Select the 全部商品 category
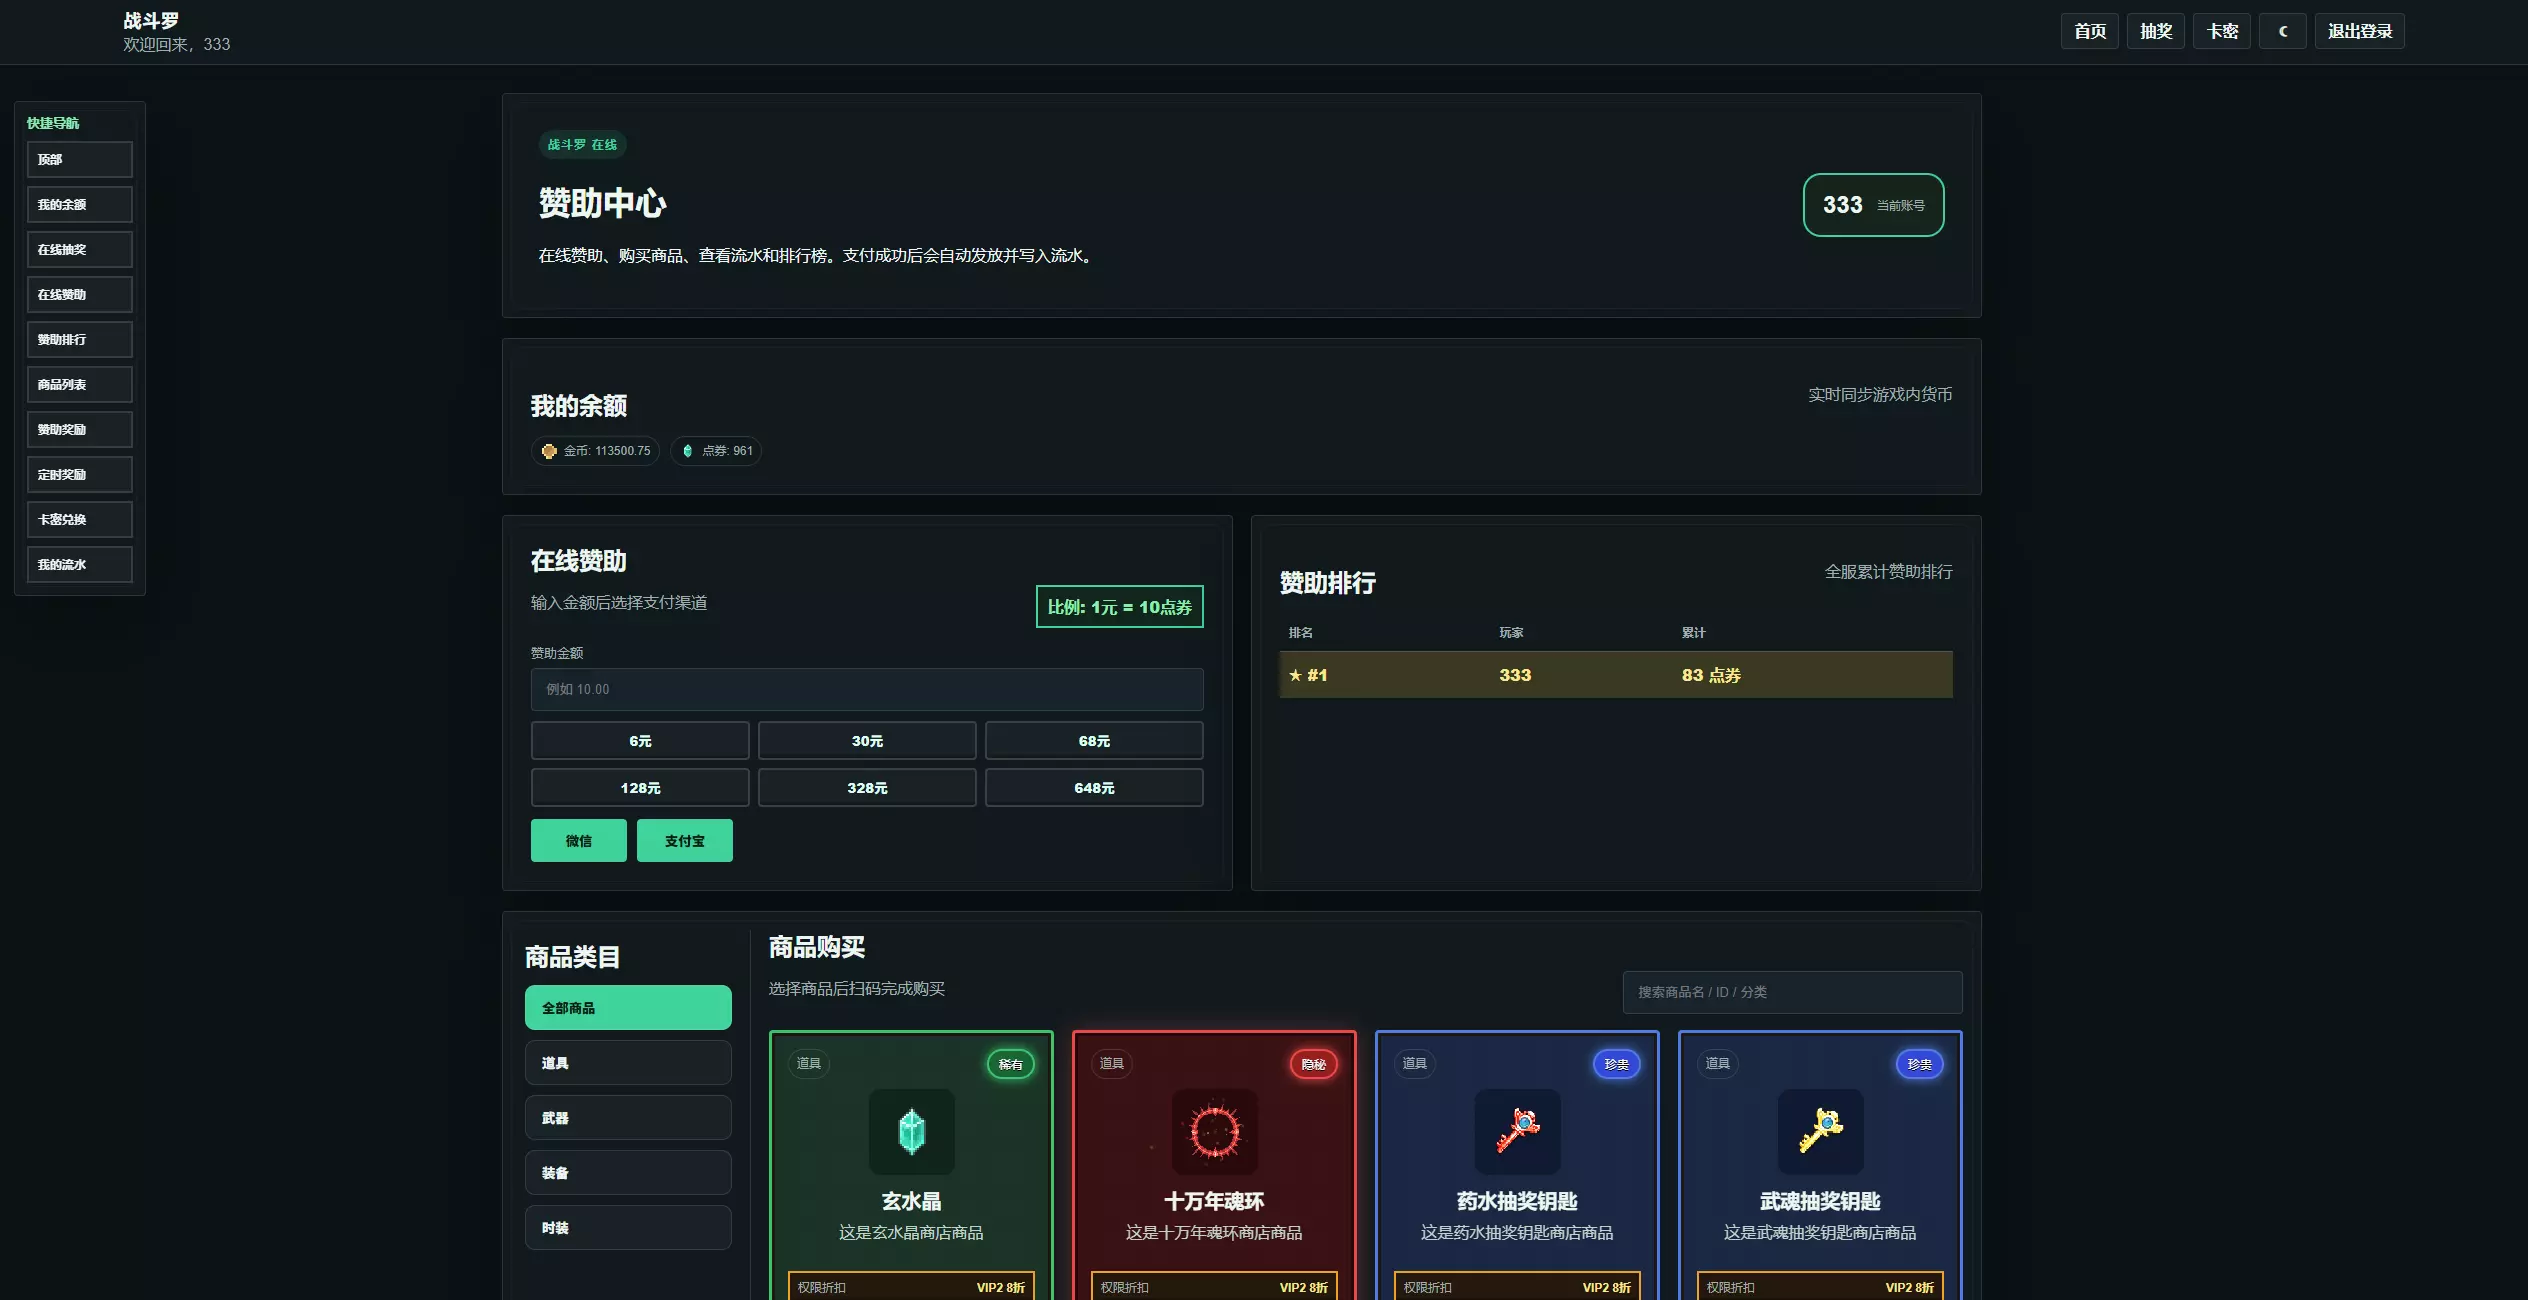Screen dimensions: 2528x1300 (x=628, y=1007)
